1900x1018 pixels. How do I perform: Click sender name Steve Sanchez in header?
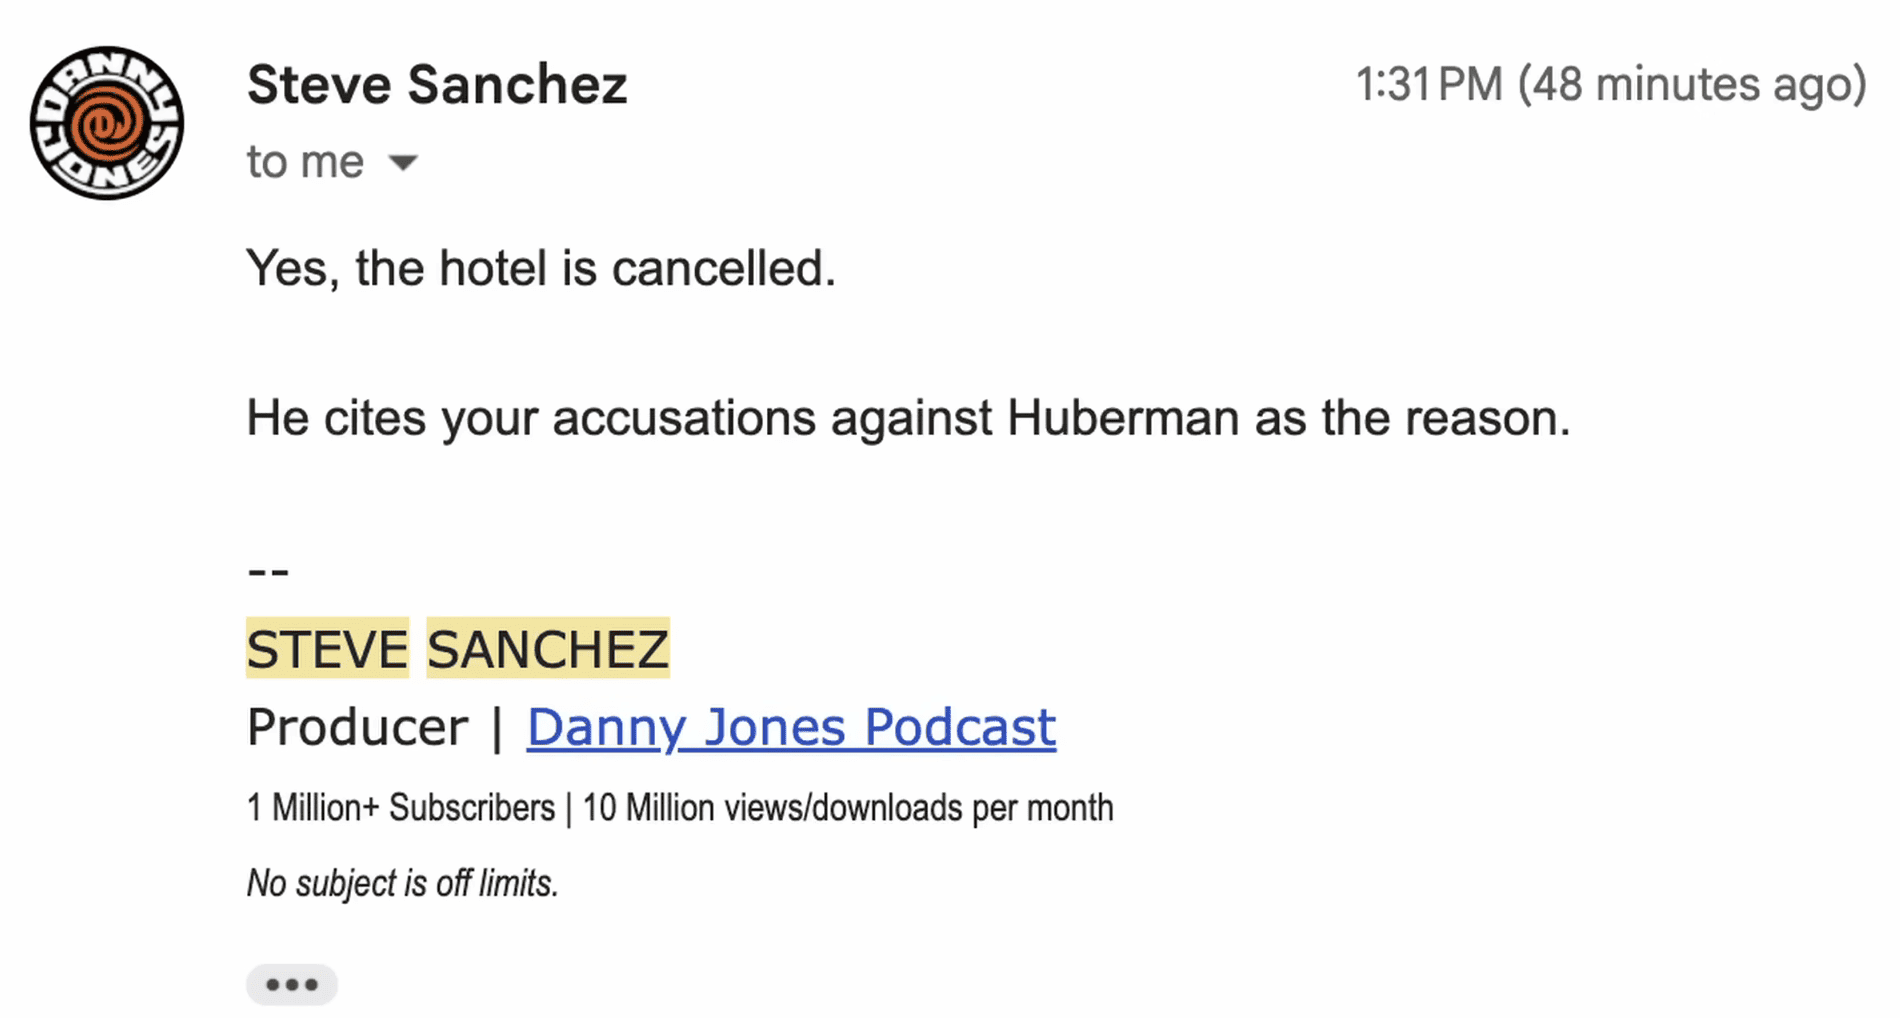437,85
